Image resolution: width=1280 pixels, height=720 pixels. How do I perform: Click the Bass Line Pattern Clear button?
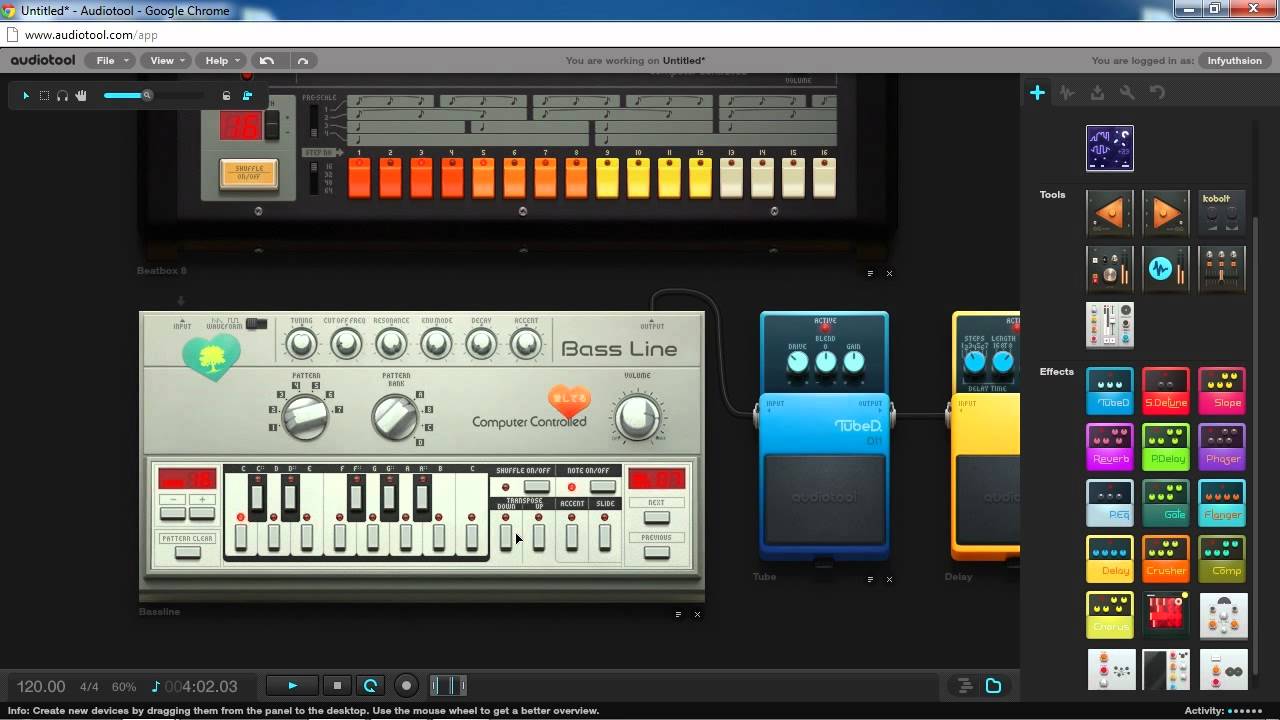(187, 552)
